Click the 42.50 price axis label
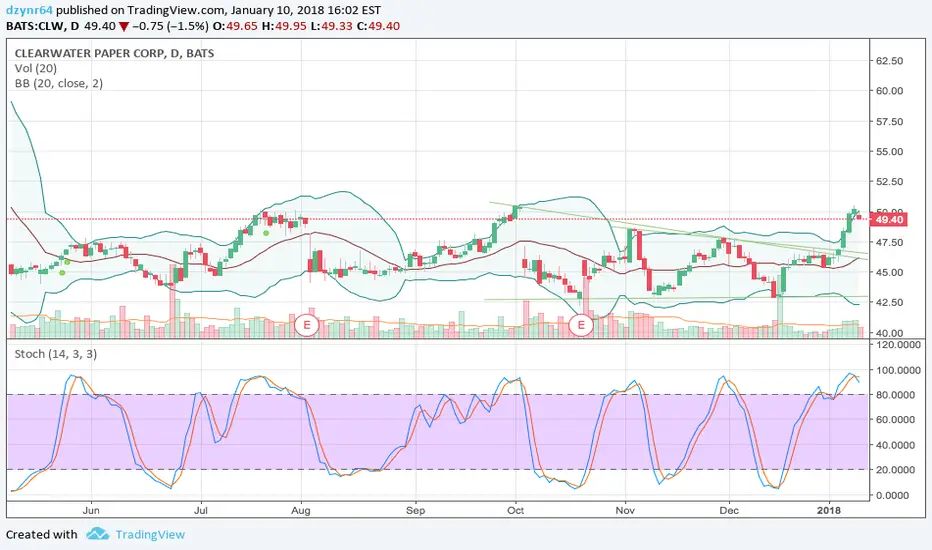Image resolution: width=932 pixels, height=550 pixels. (x=889, y=303)
